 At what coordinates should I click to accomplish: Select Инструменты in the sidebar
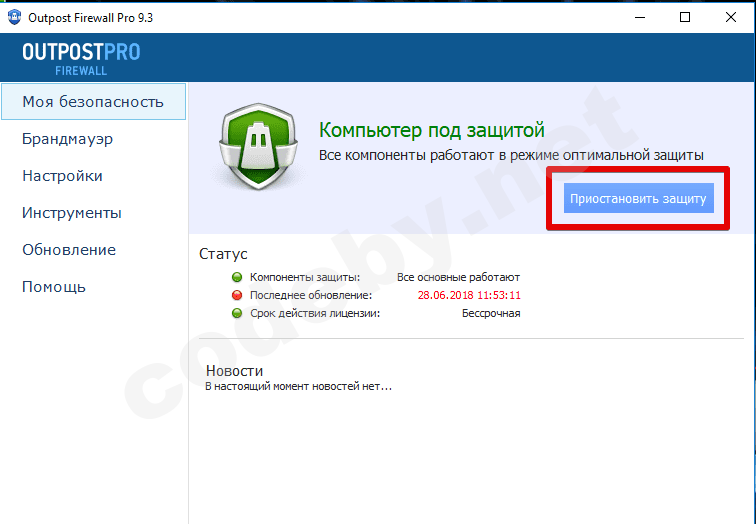click(x=72, y=213)
